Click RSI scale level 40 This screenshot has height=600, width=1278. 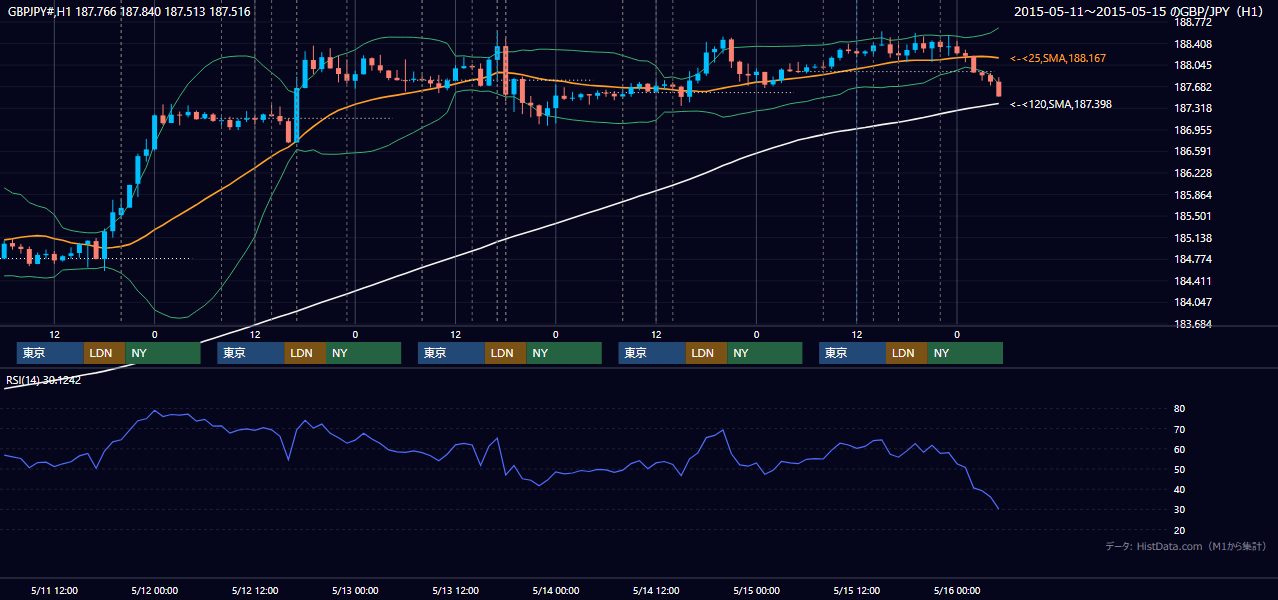(1179, 489)
